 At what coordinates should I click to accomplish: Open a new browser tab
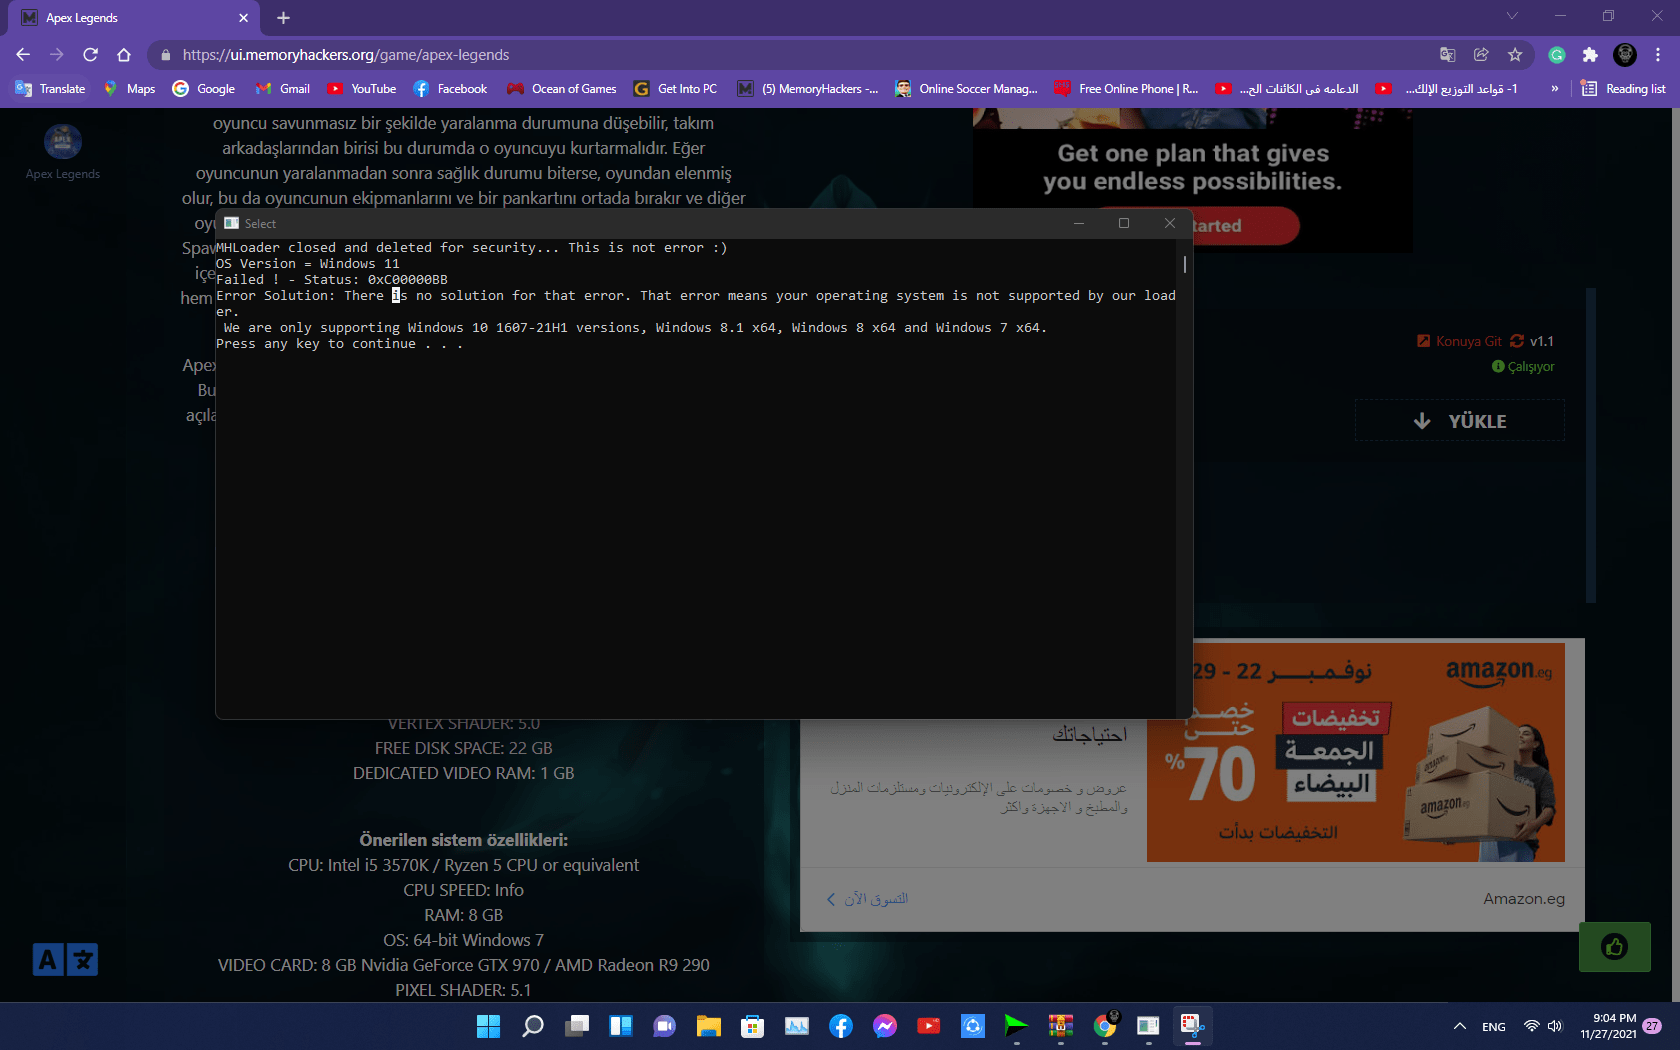(x=283, y=18)
